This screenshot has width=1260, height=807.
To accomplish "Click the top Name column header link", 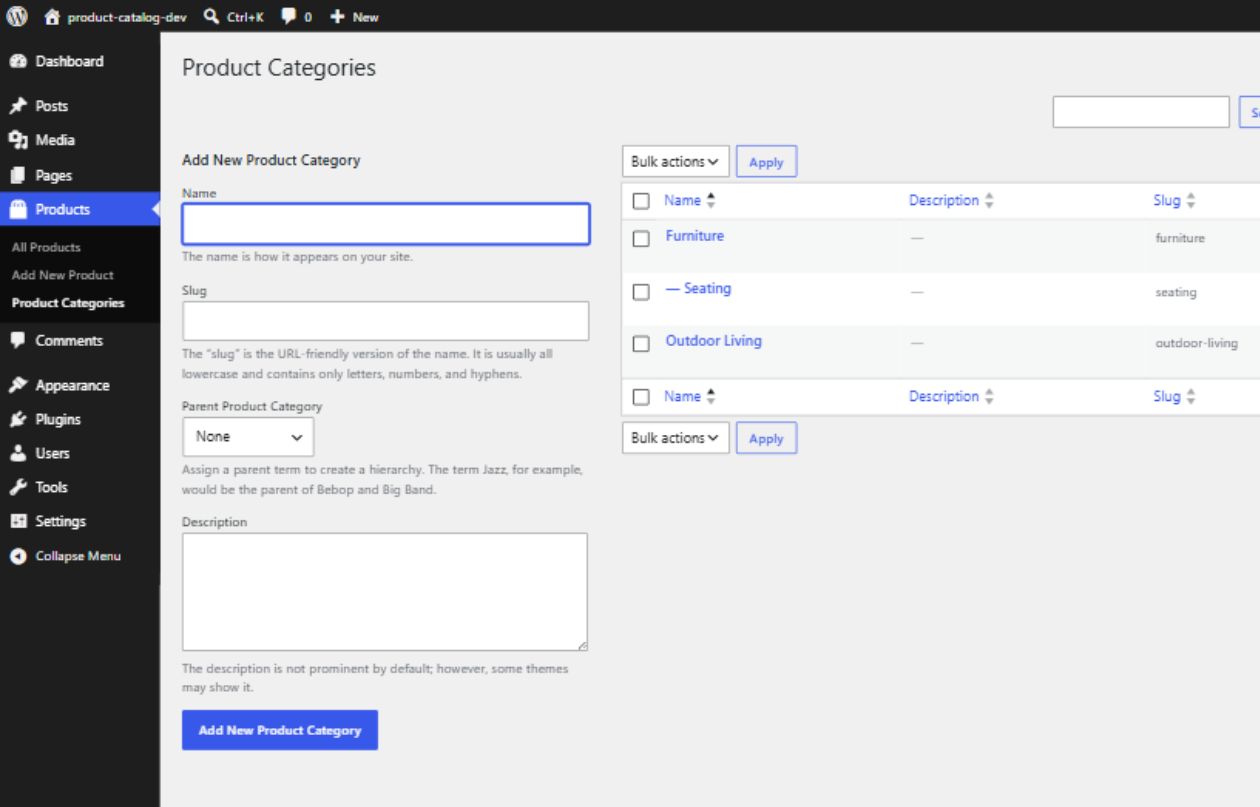I will point(682,201).
